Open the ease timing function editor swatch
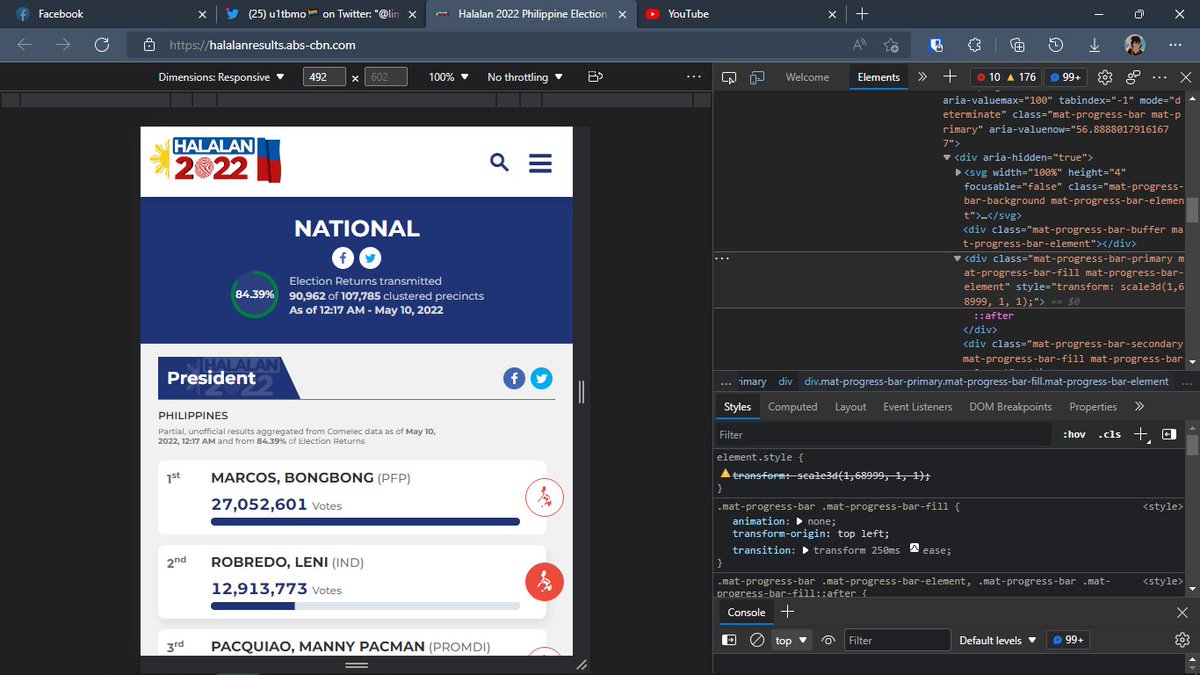The width and height of the screenshot is (1200, 675). (914, 549)
